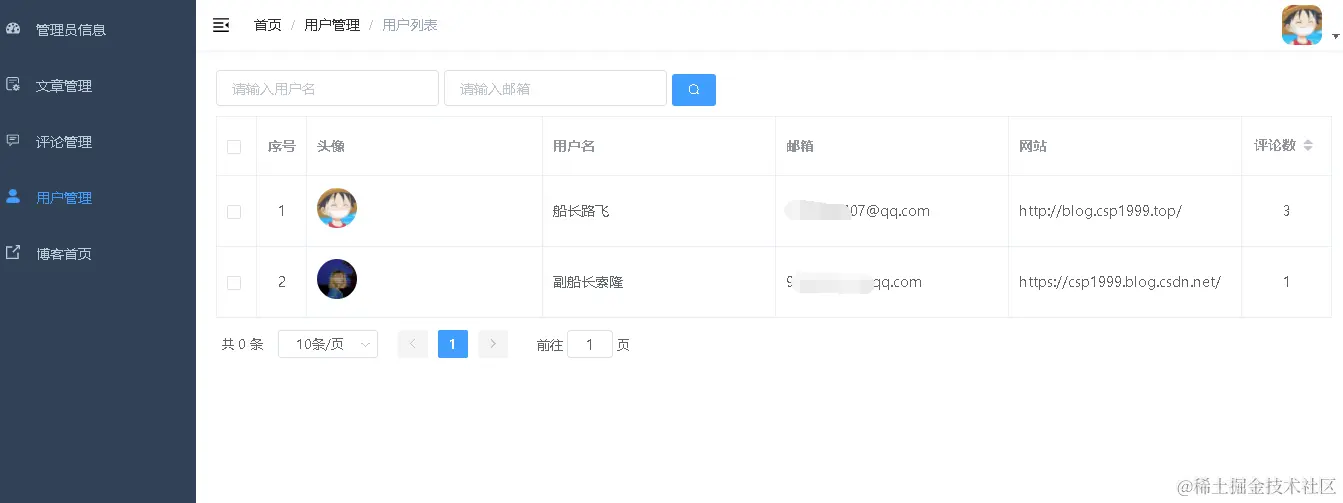Click the external link icon beside 博客首页
The height and width of the screenshot is (503, 1343).
[x=13, y=253]
